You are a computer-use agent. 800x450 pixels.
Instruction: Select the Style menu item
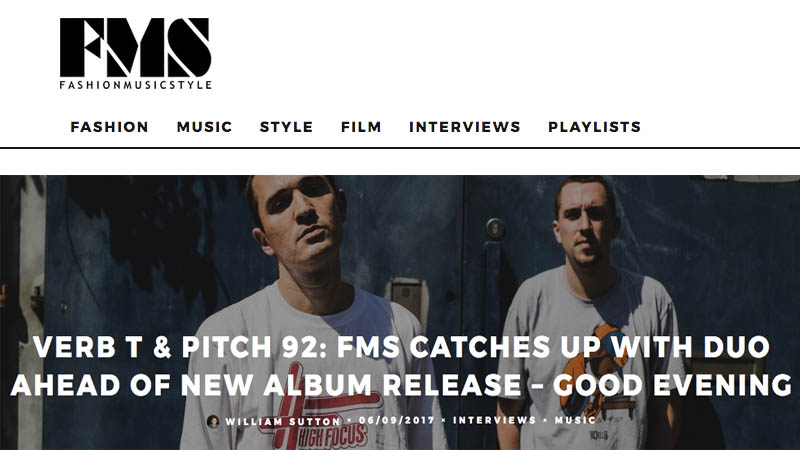[x=286, y=127]
